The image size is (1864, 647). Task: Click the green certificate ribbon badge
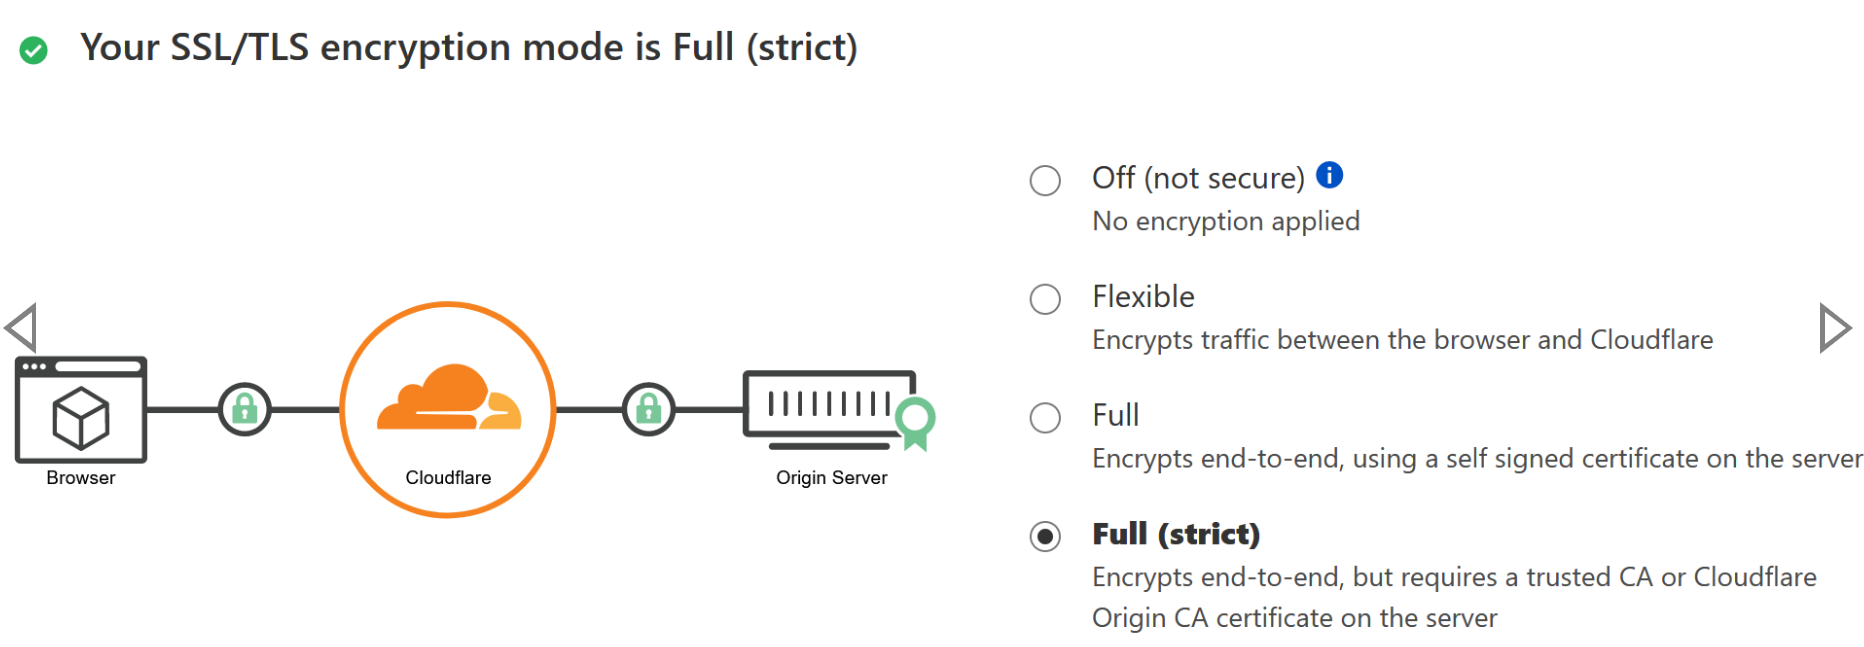click(915, 422)
